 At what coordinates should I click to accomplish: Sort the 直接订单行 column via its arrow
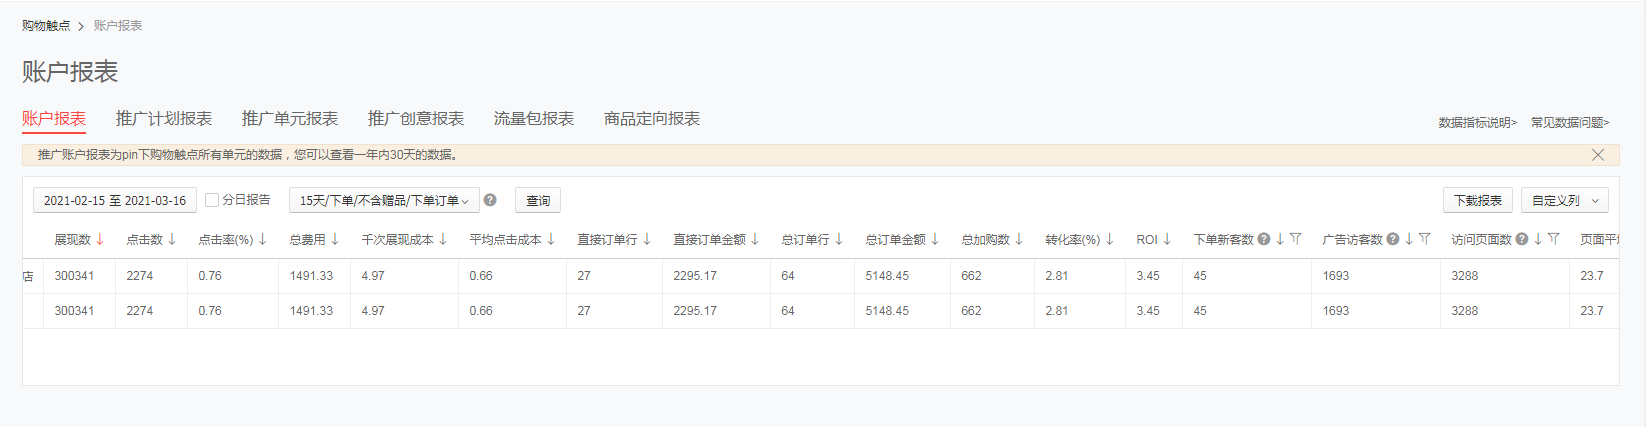(x=647, y=240)
